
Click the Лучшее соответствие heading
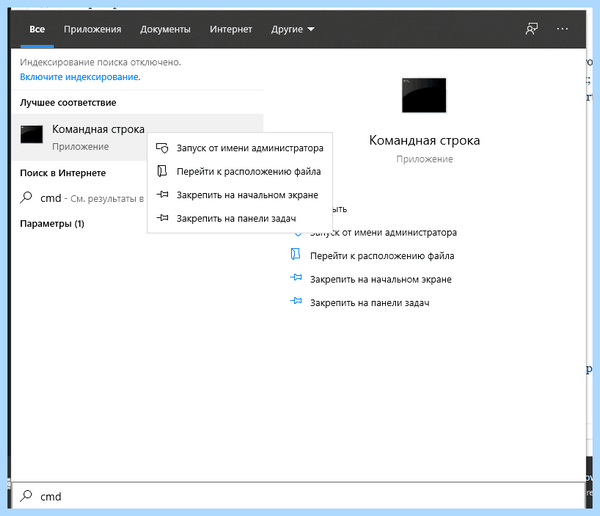[68, 103]
